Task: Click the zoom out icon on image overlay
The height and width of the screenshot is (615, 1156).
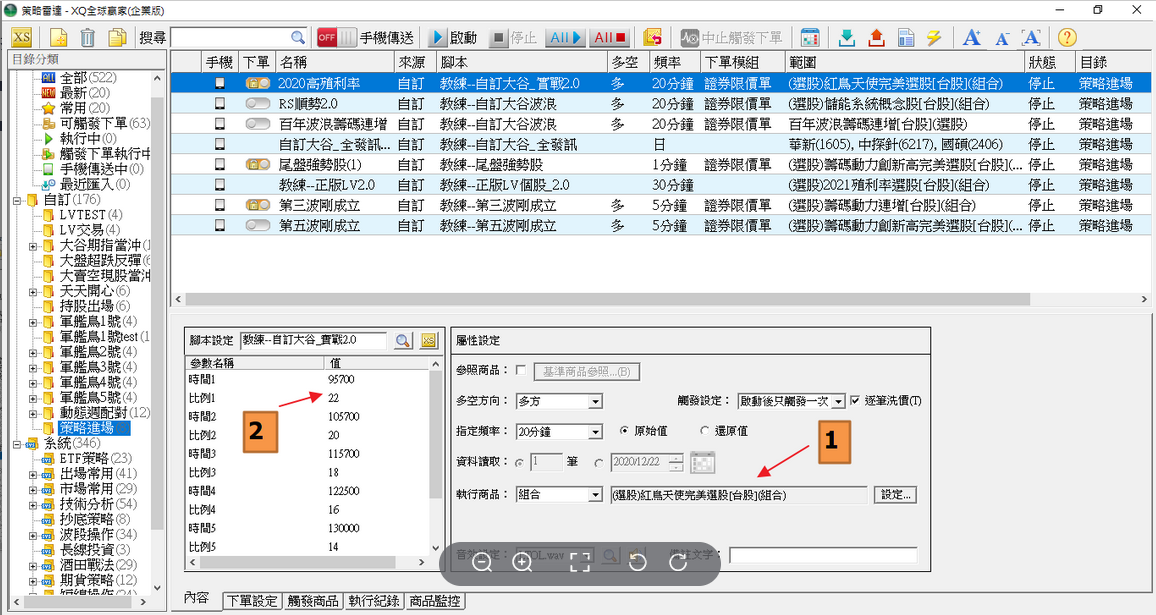Action: point(482,563)
